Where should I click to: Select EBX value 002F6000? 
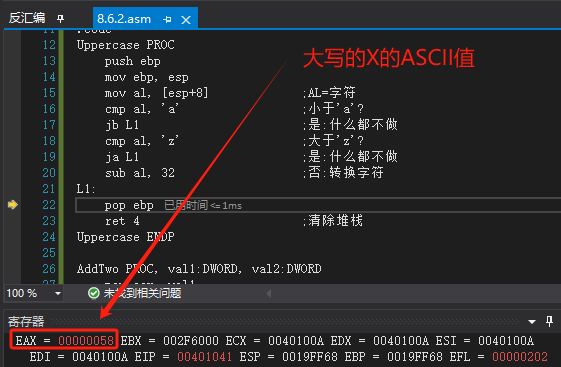pos(191,341)
